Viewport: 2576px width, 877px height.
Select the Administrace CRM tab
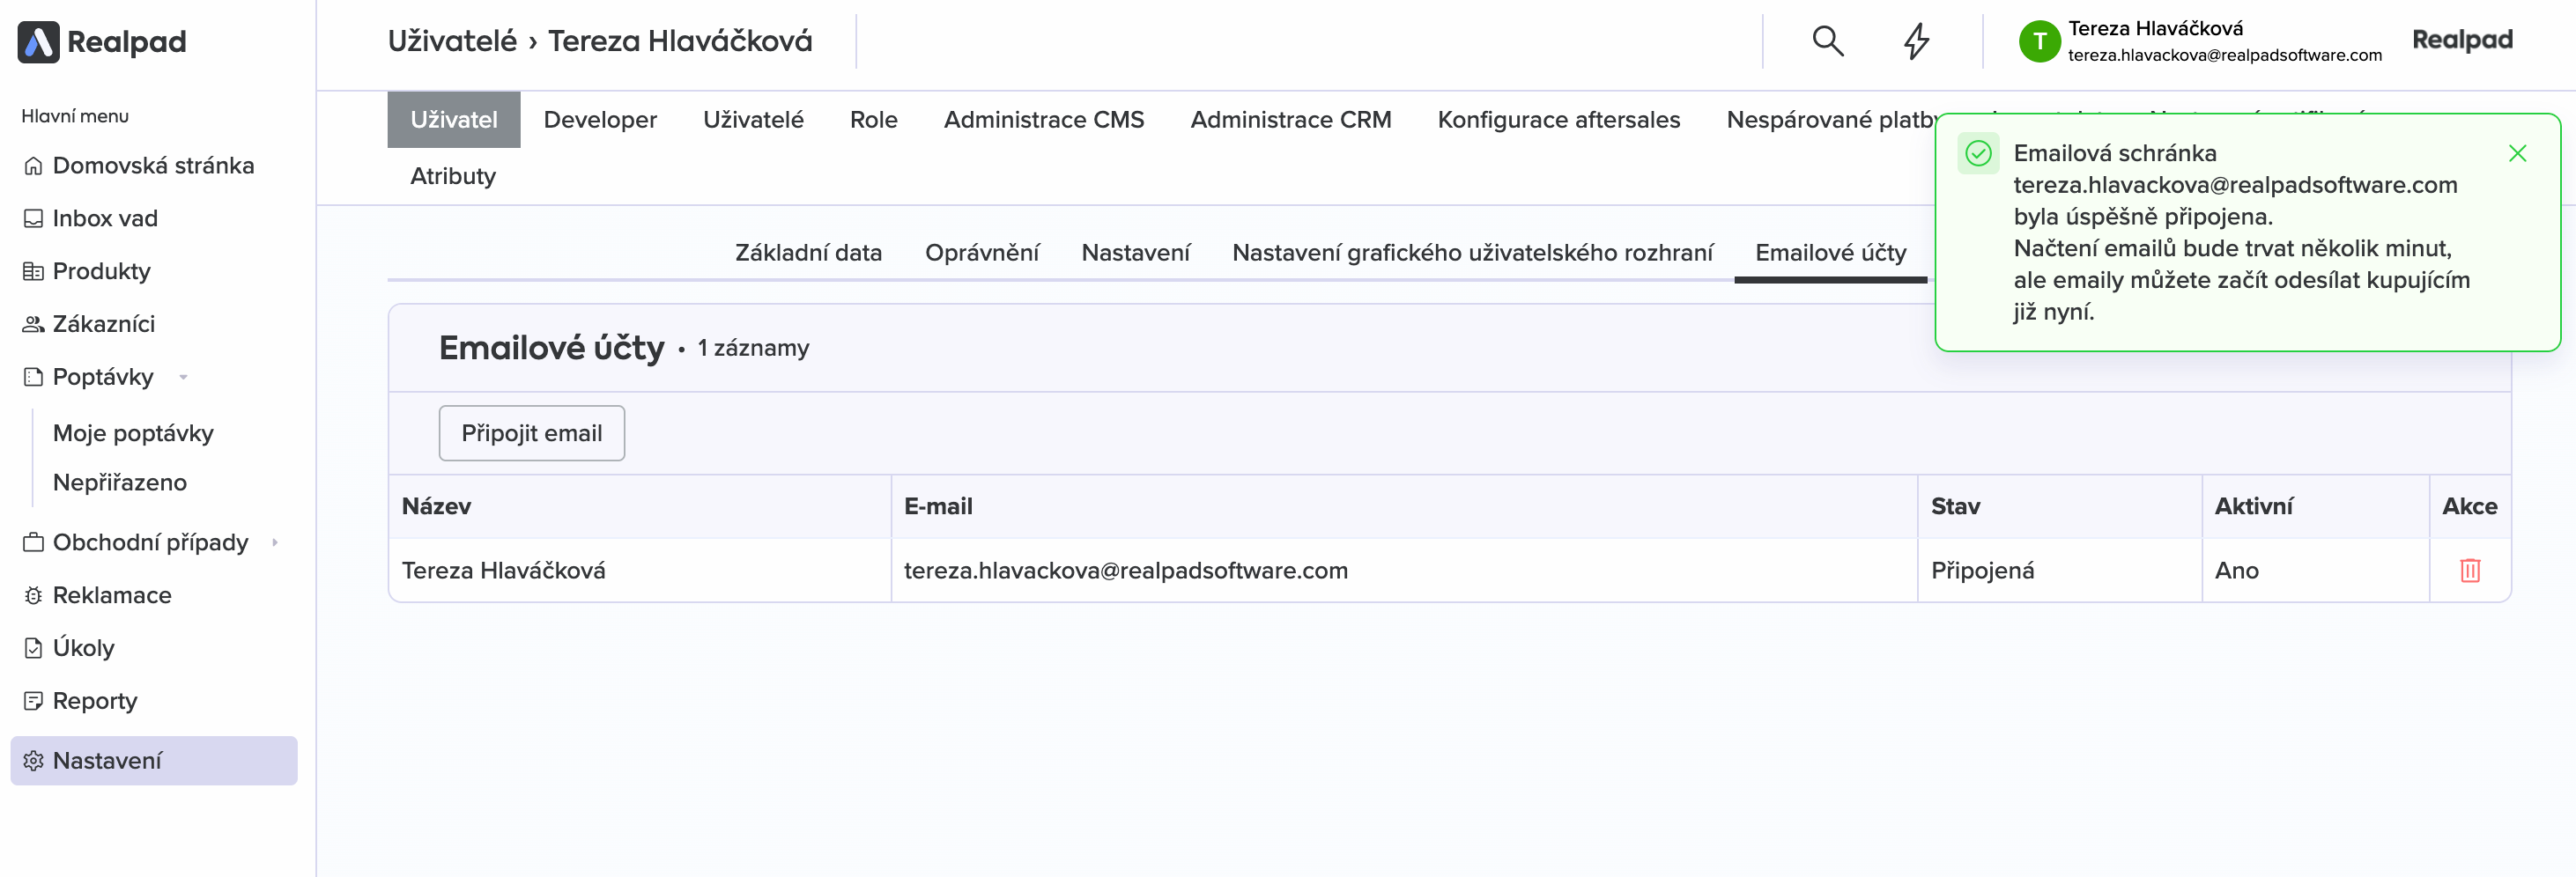(1290, 120)
